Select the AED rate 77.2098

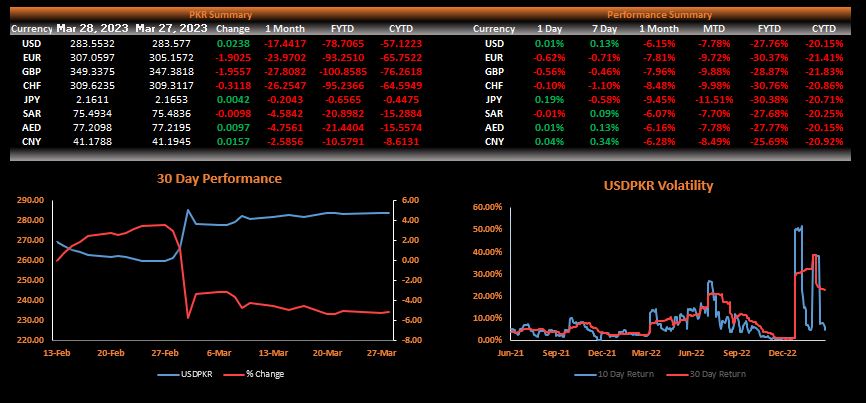93,128
